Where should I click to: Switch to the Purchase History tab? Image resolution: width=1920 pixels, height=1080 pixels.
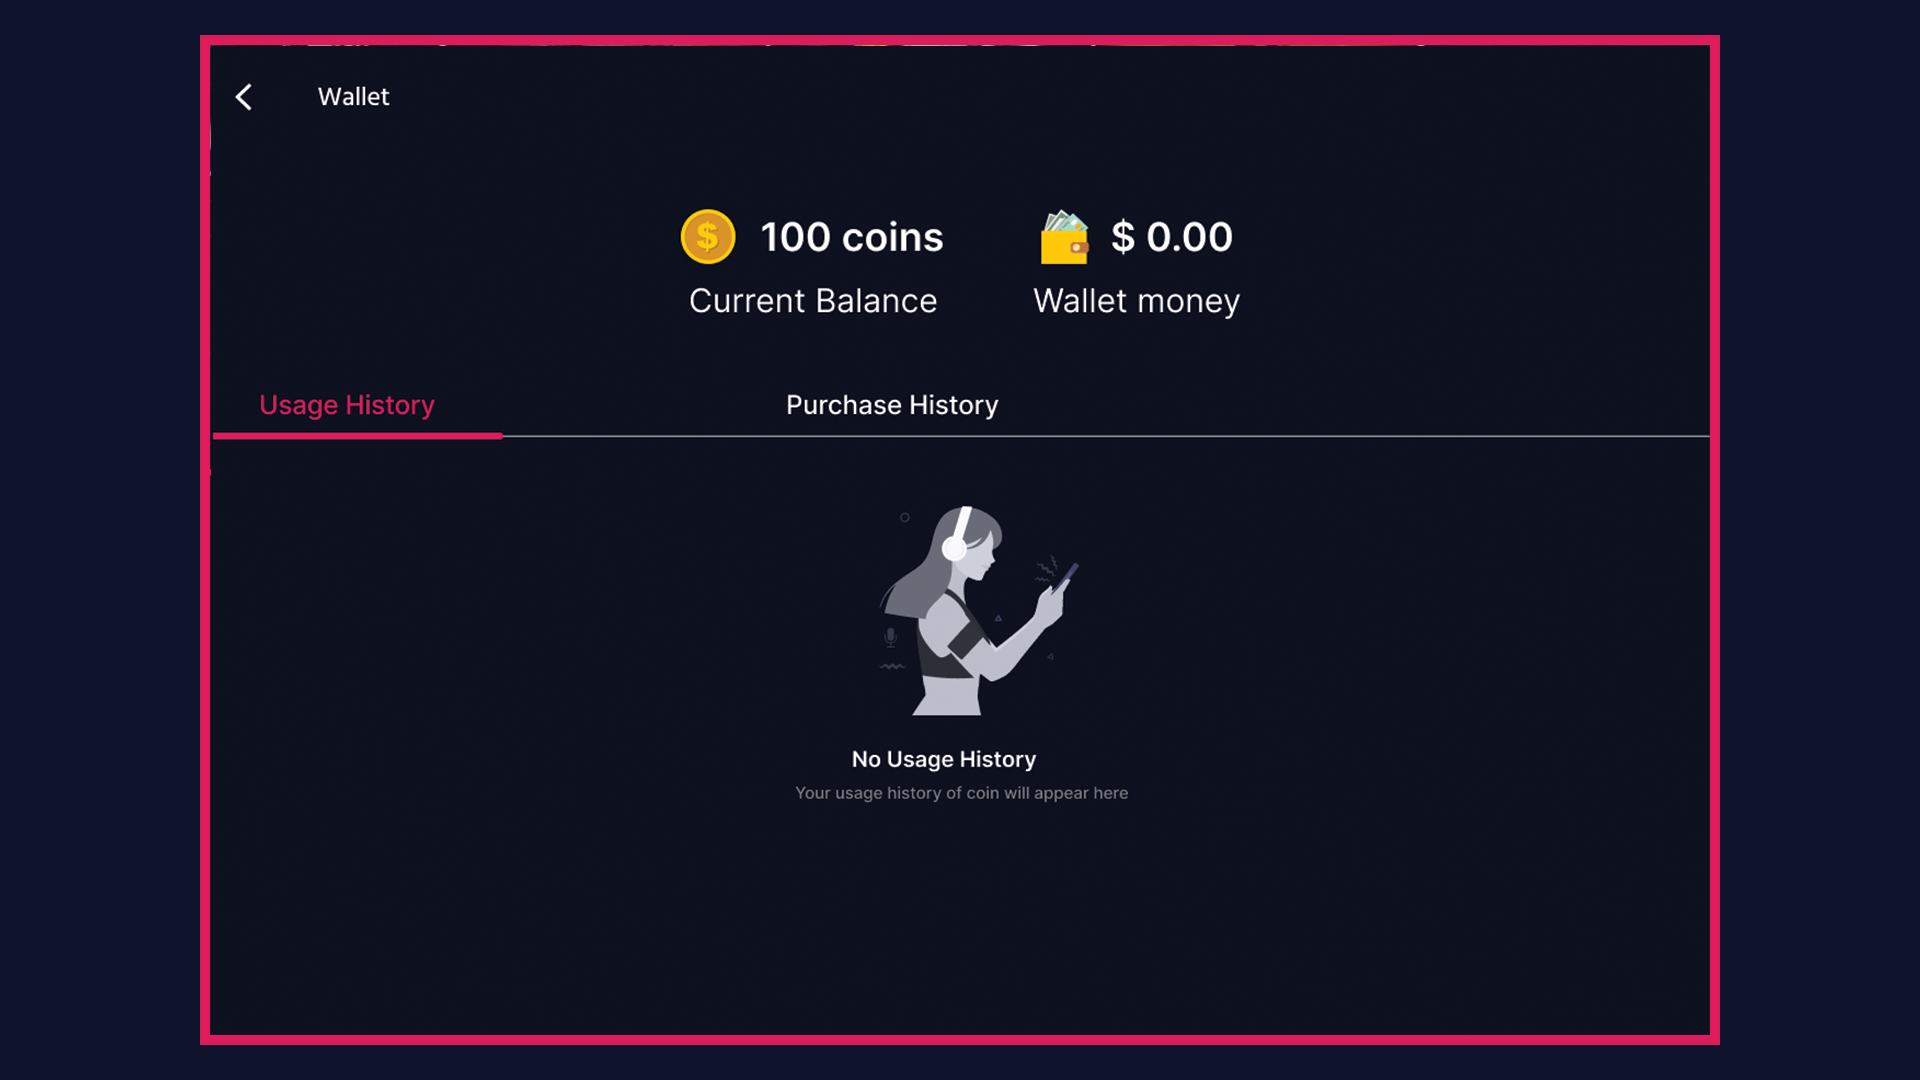tap(892, 405)
